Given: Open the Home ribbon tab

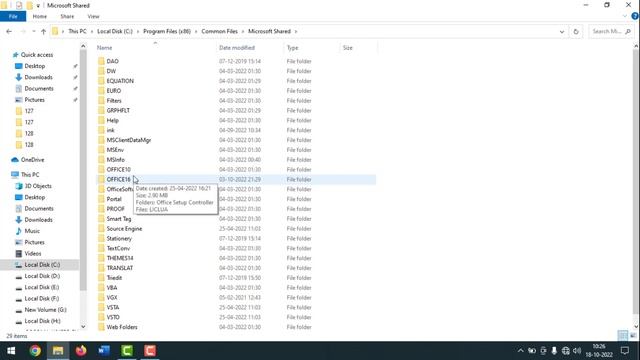Looking at the screenshot, I should click(40, 16).
